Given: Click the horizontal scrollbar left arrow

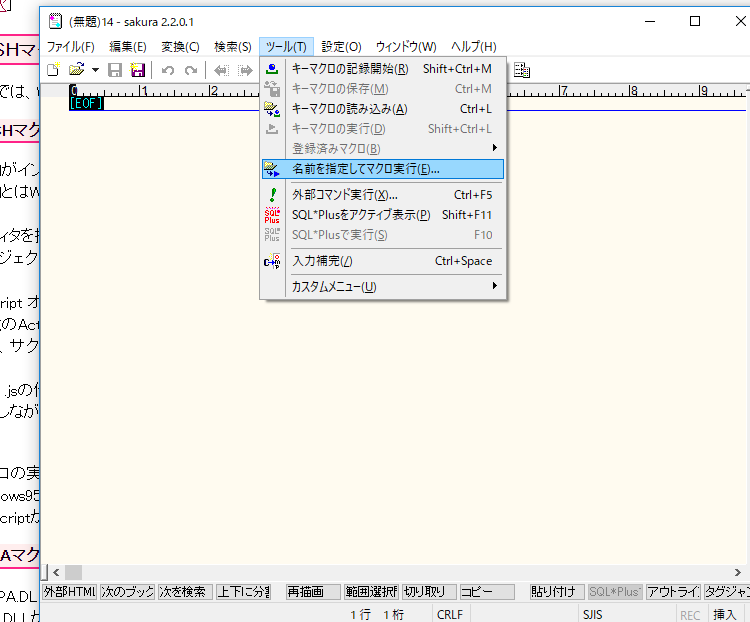Looking at the screenshot, I should 56,572.
